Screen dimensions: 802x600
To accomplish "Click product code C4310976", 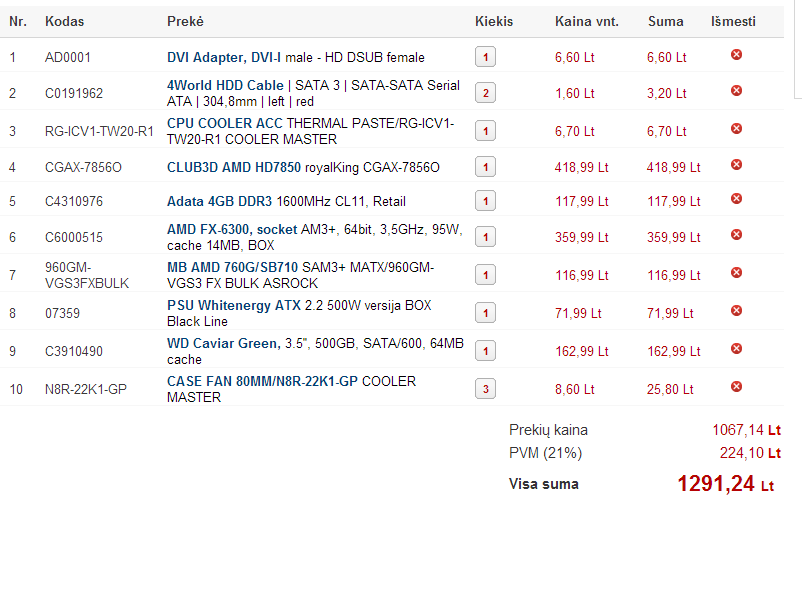I will coord(74,202).
